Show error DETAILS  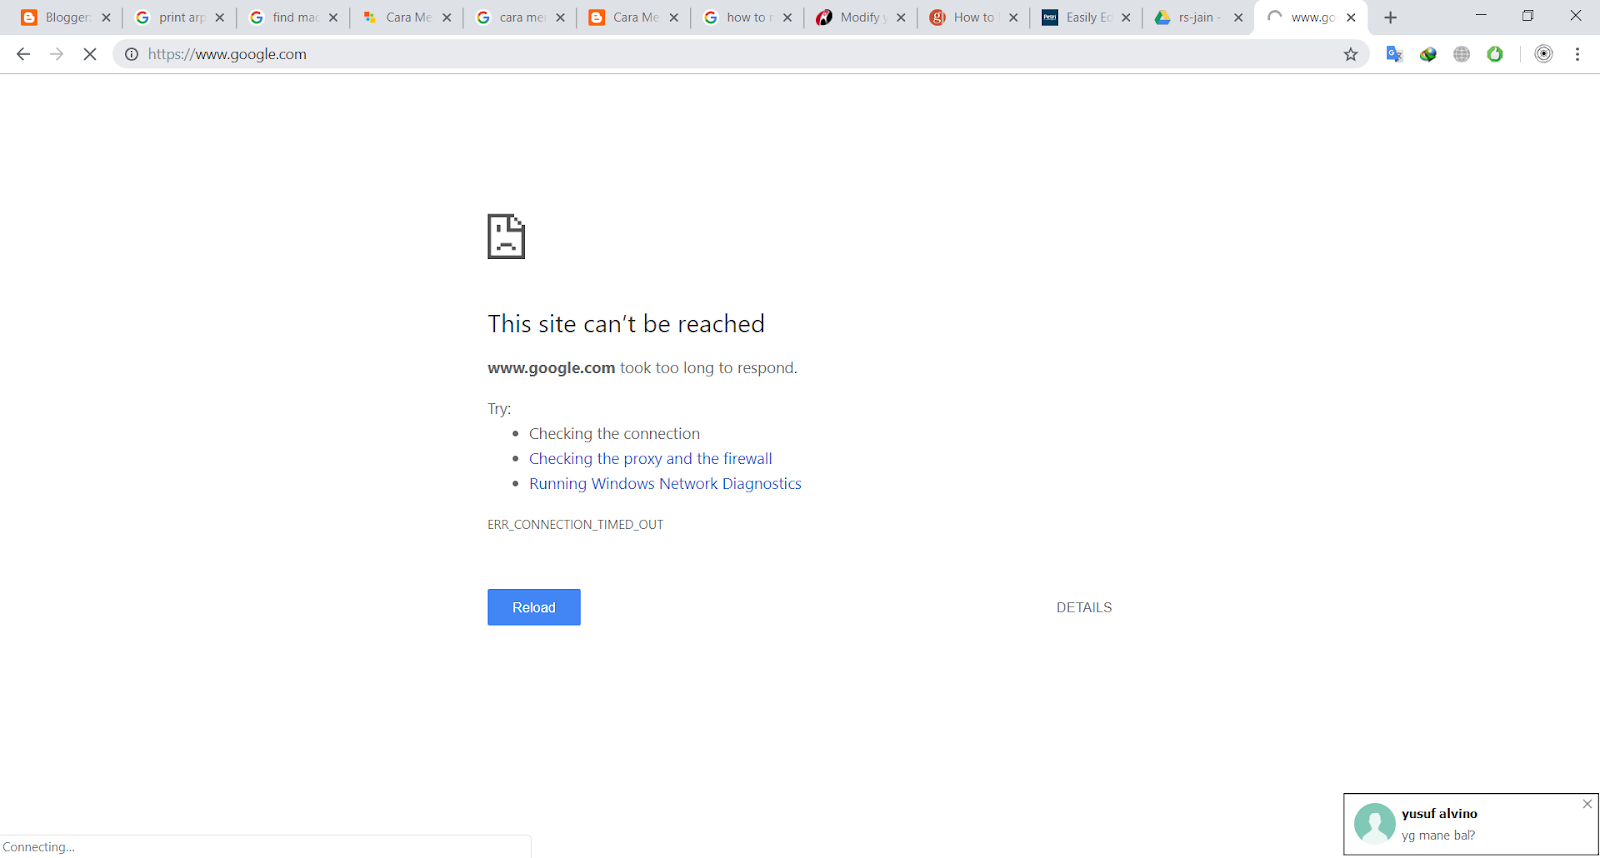point(1084,607)
